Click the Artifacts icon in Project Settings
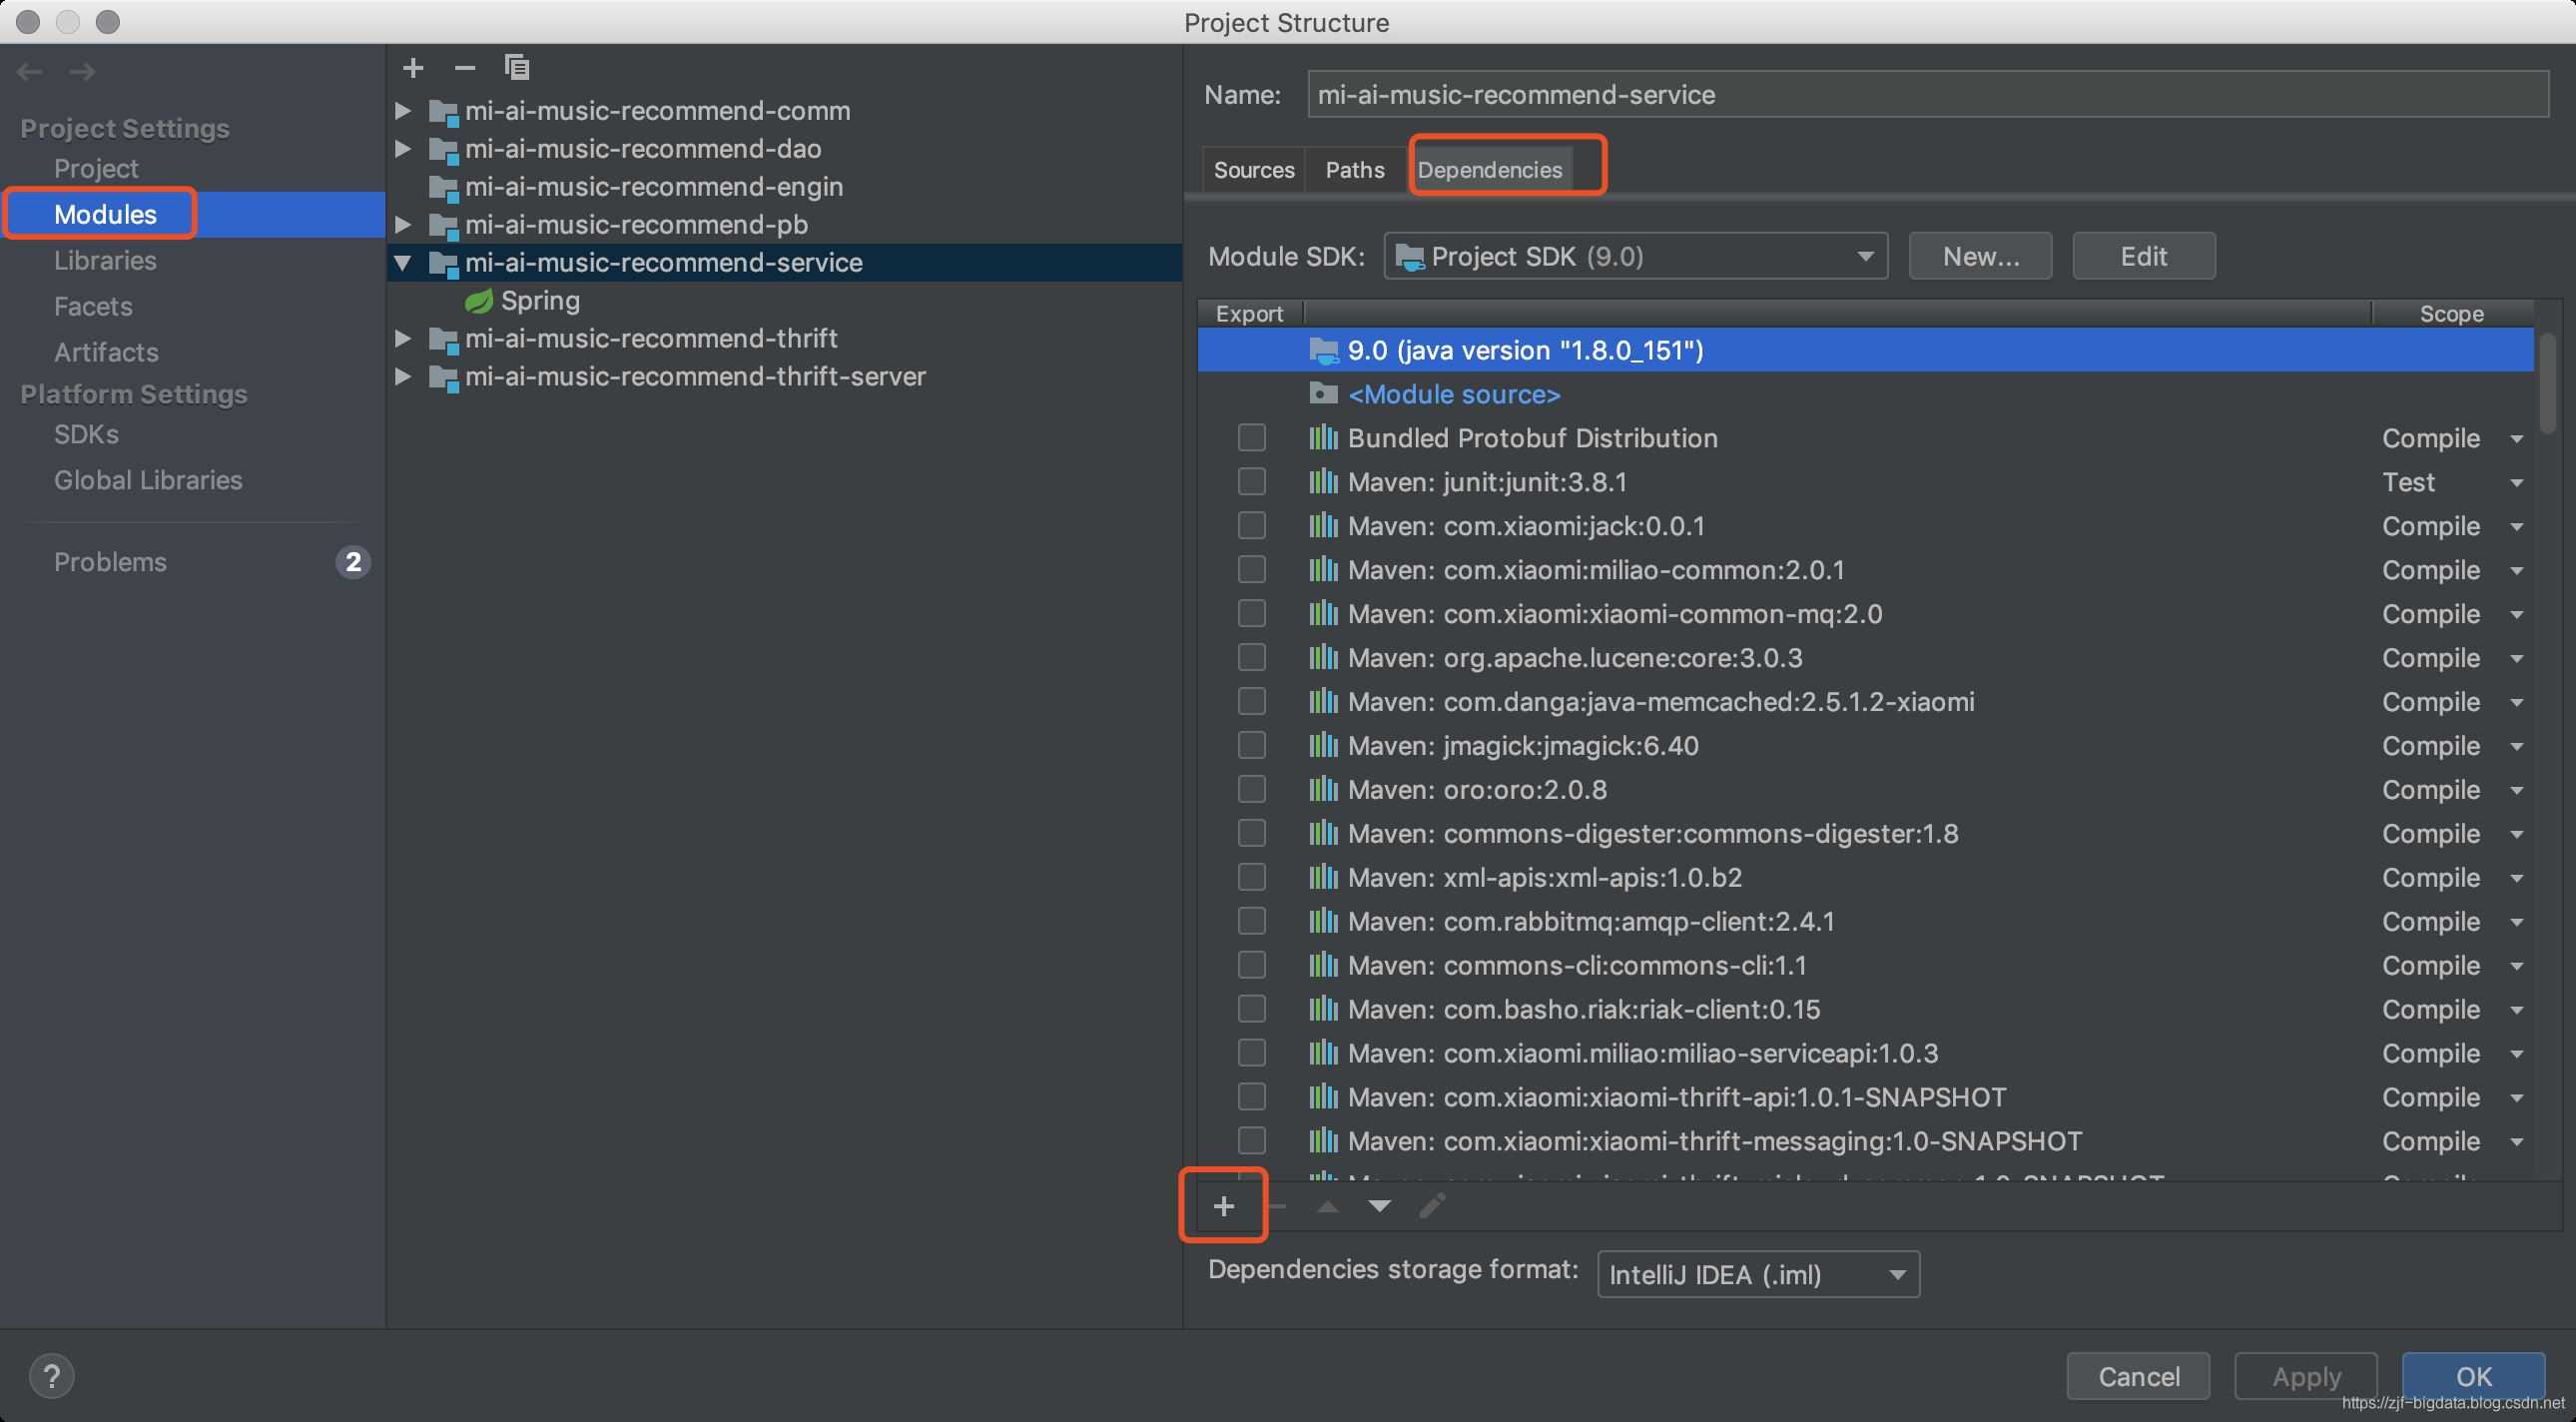This screenshot has height=1422, width=2576. [105, 352]
